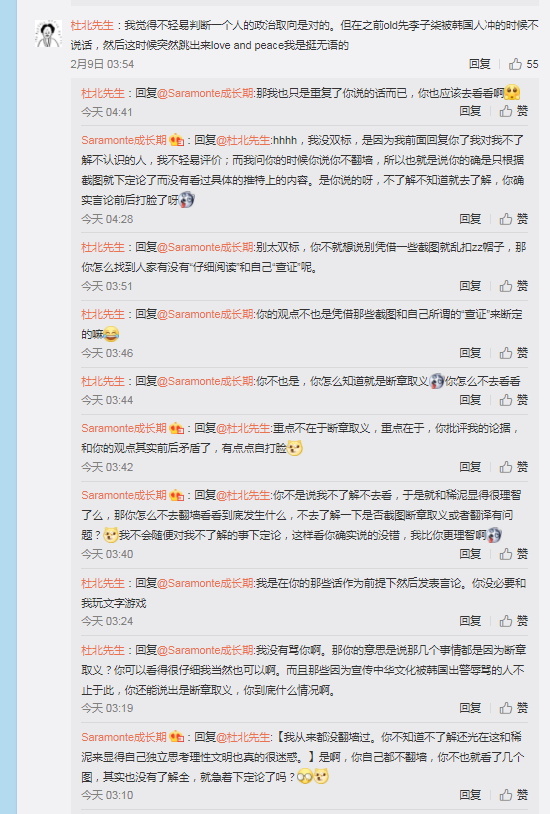Reply to the top comment dated 2月9日 03:54
The width and height of the screenshot is (550, 814).
click(x=479, y=64)
